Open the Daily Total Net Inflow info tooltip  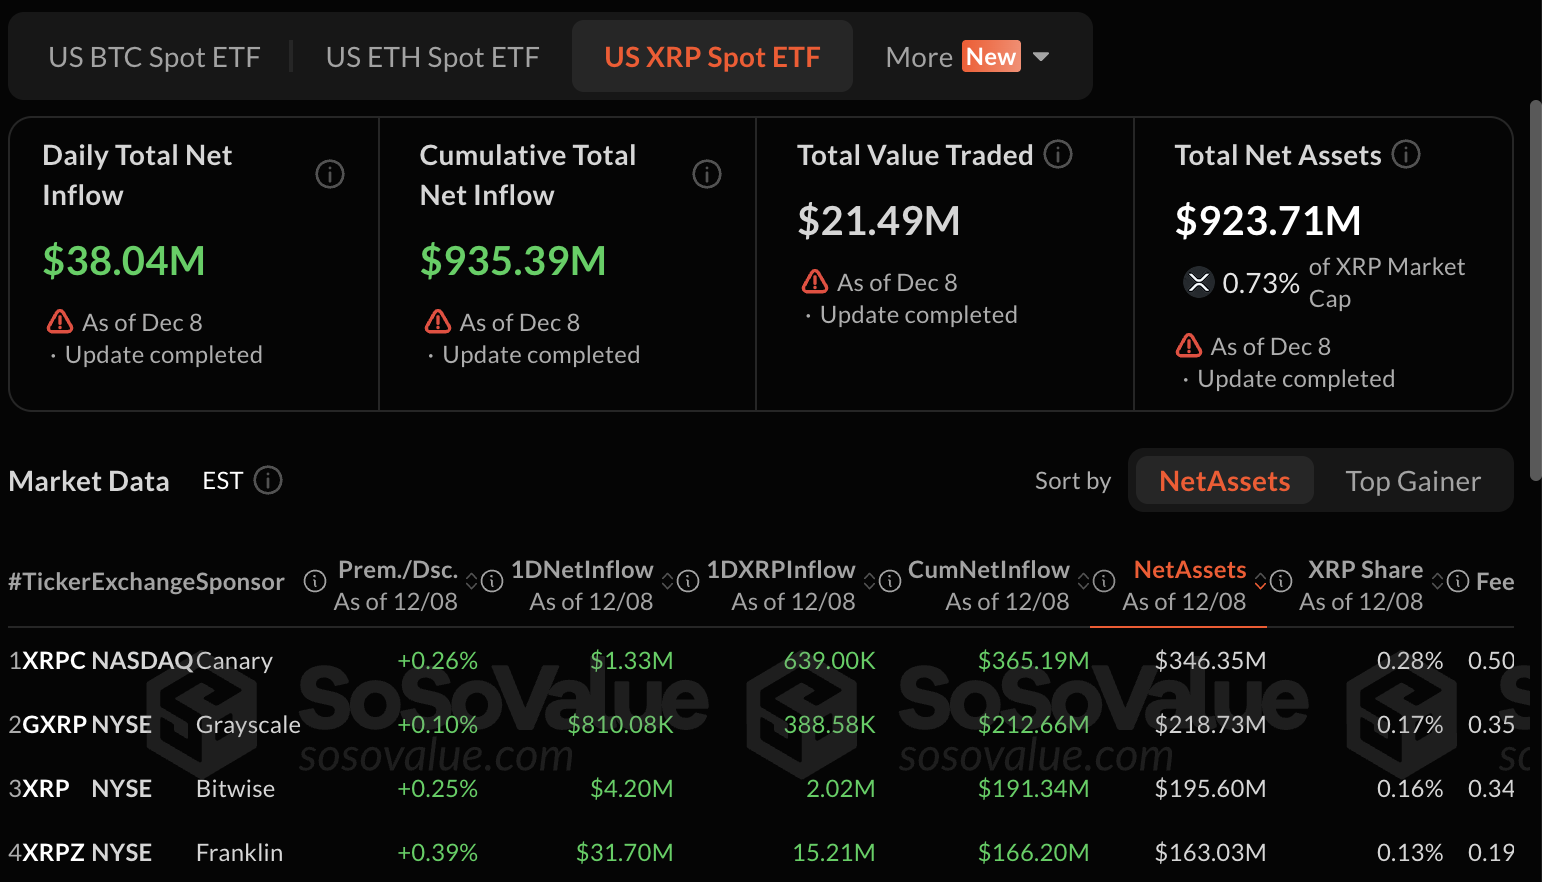pyautogui.click(x=330, y=174)
